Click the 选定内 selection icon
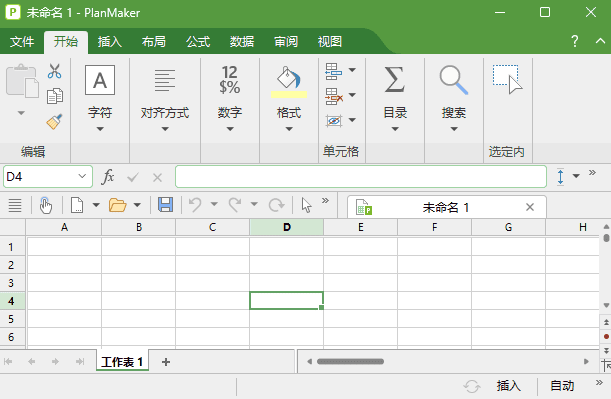This screenshot has height=399, width=611. pos(507,79)
